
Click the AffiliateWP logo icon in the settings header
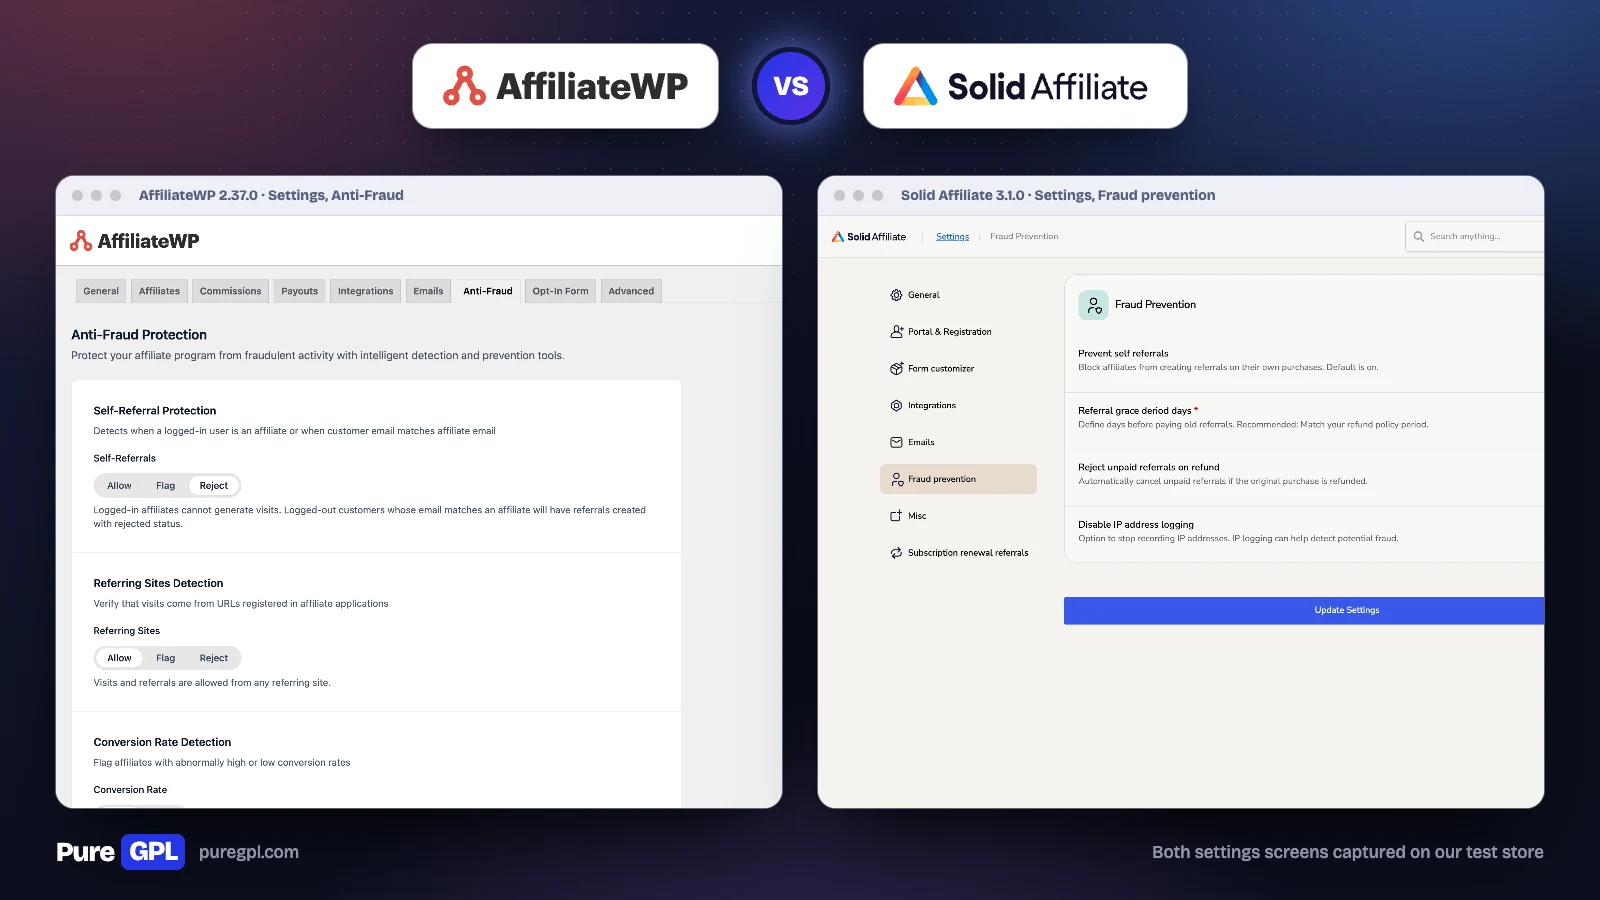click(81, 241)
